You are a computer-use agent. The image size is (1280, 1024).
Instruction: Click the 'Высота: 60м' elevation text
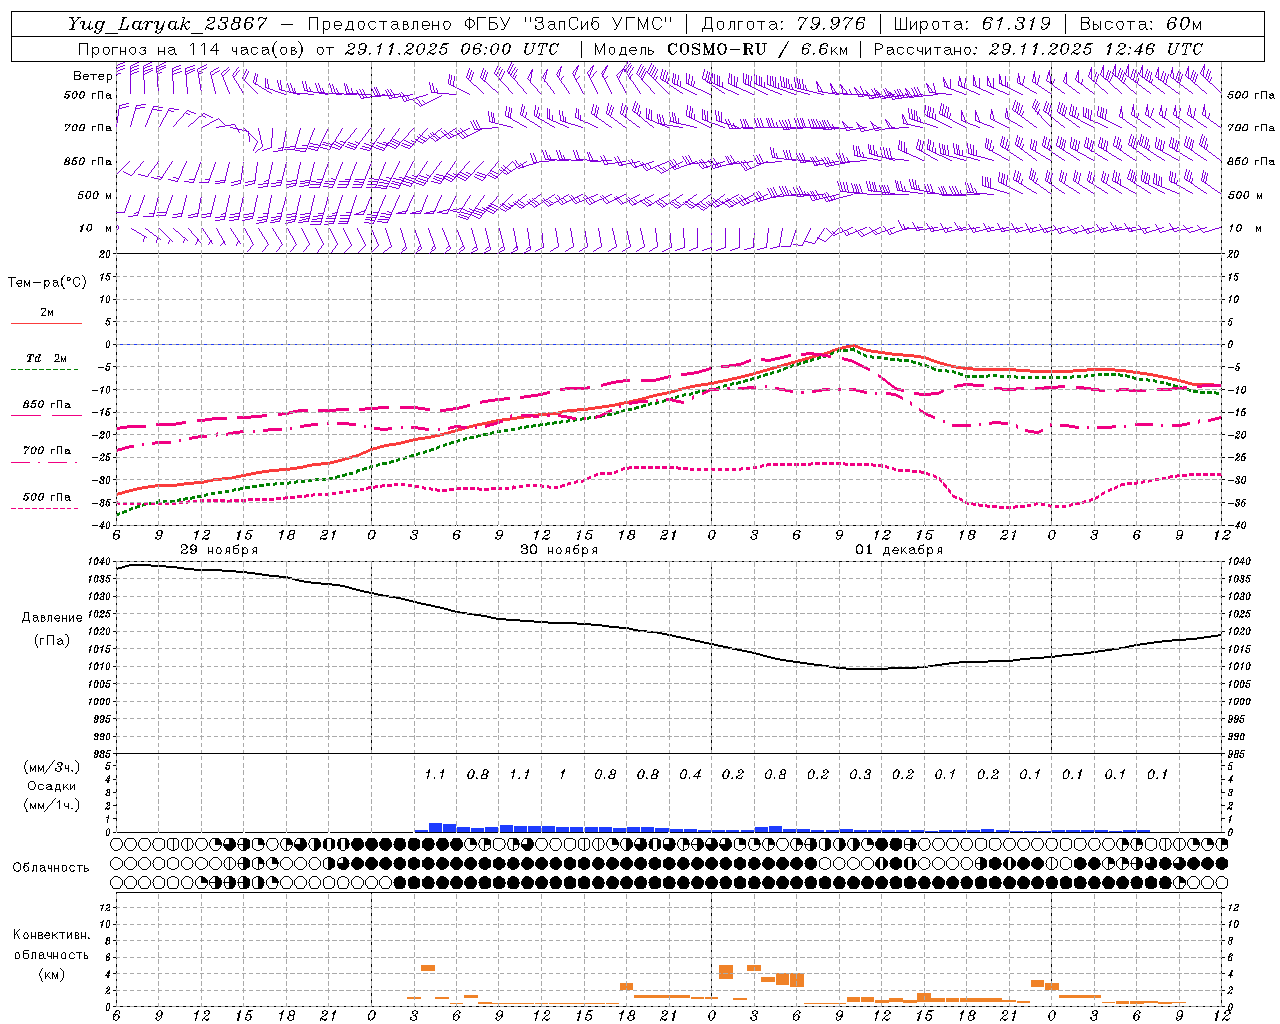pyautogui.click(x=1140, y=24)
